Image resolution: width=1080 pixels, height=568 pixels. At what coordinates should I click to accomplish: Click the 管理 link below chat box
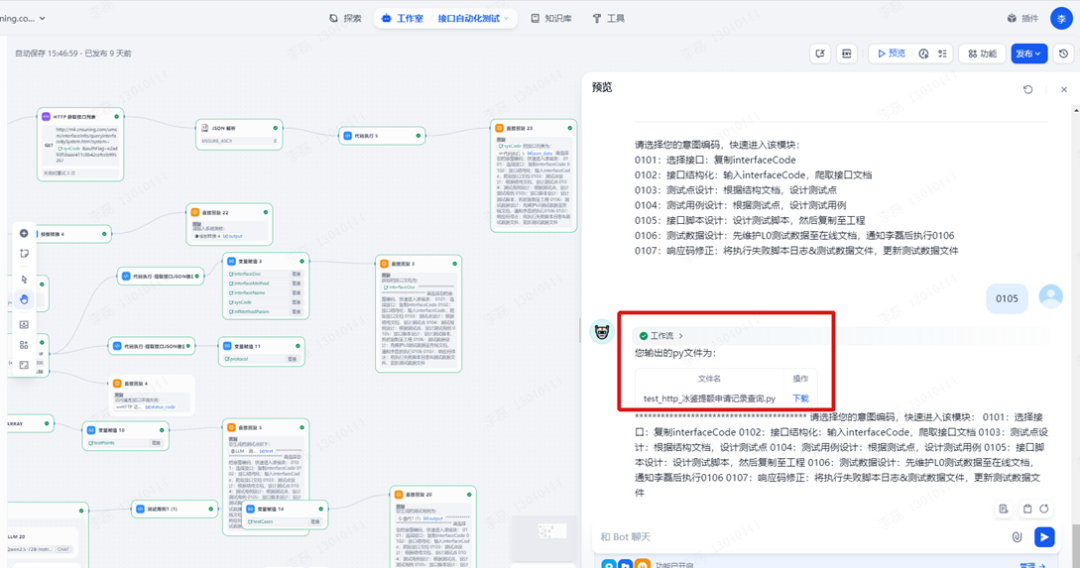pyautogui.click(x=1032, y=565)
